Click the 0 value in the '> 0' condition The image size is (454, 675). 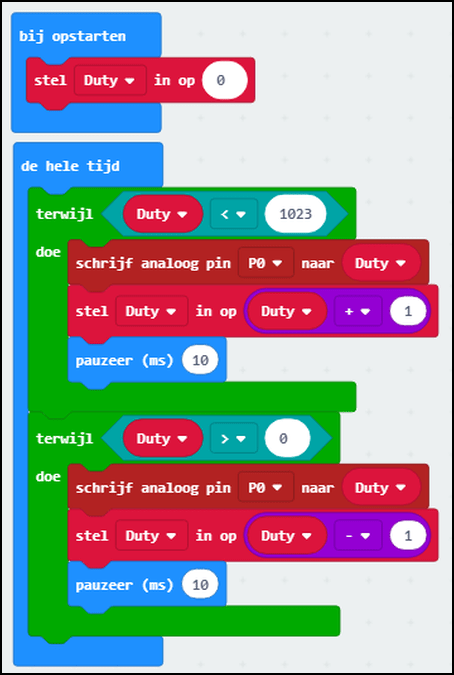(287, 439)
